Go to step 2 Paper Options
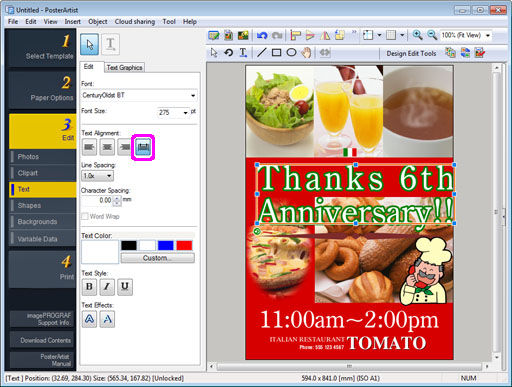This screenshot has width=512, height=387. 42,90
